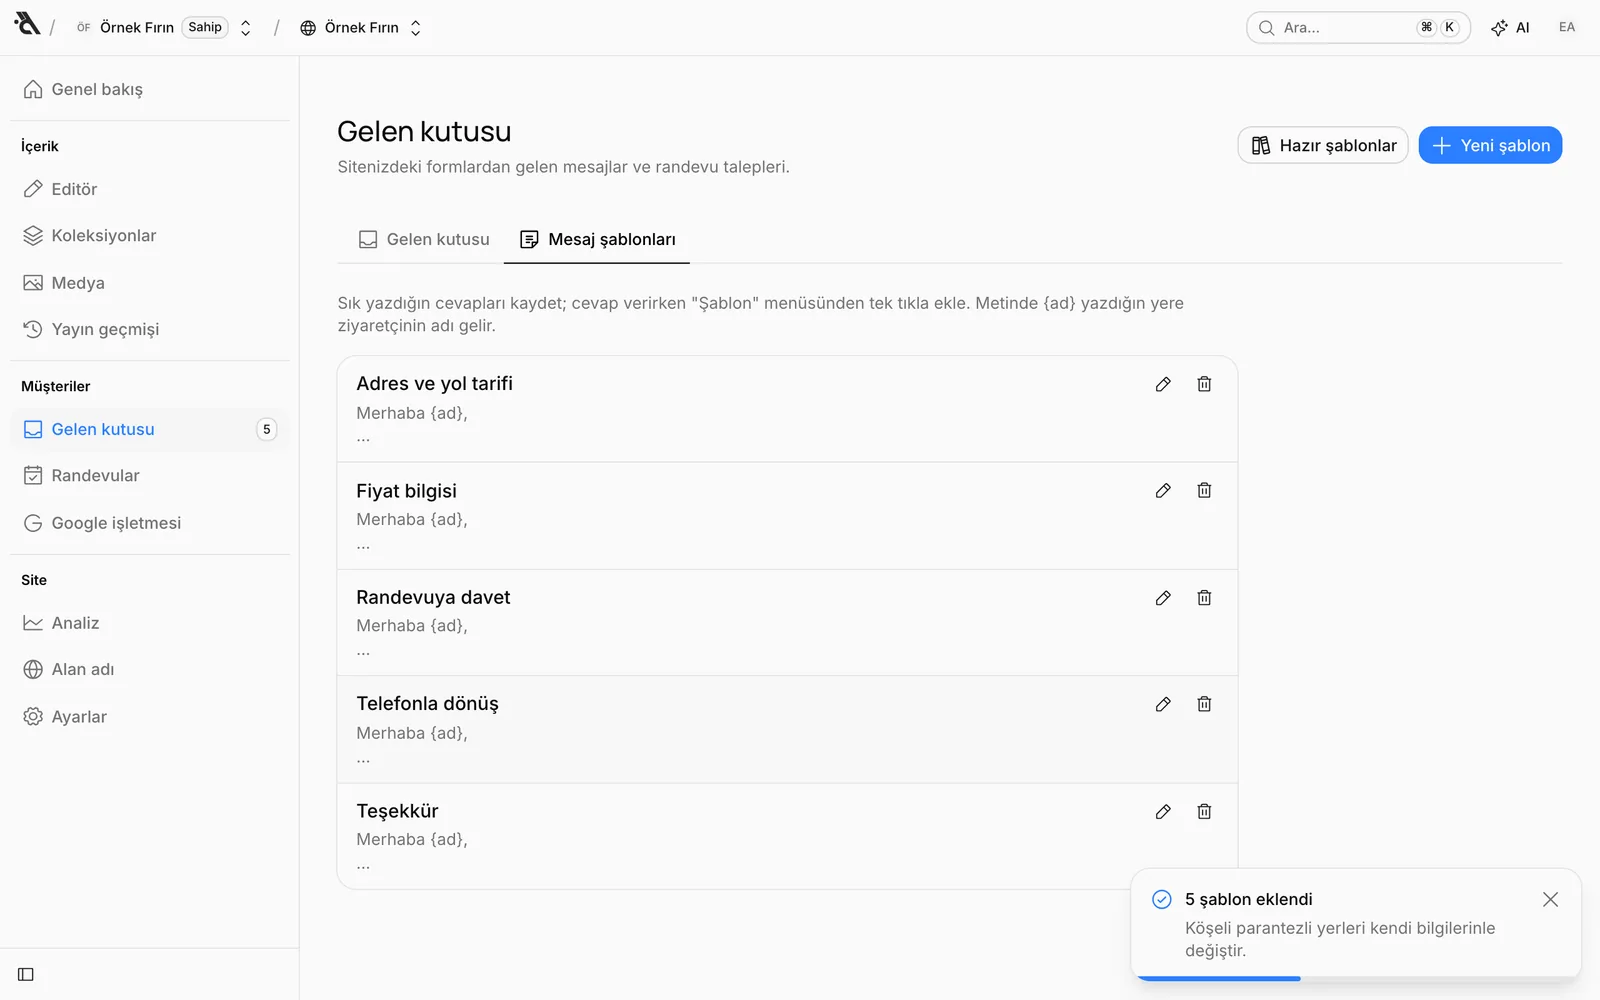
Task: Open the AI assistant
Action: click(1510, 28)
